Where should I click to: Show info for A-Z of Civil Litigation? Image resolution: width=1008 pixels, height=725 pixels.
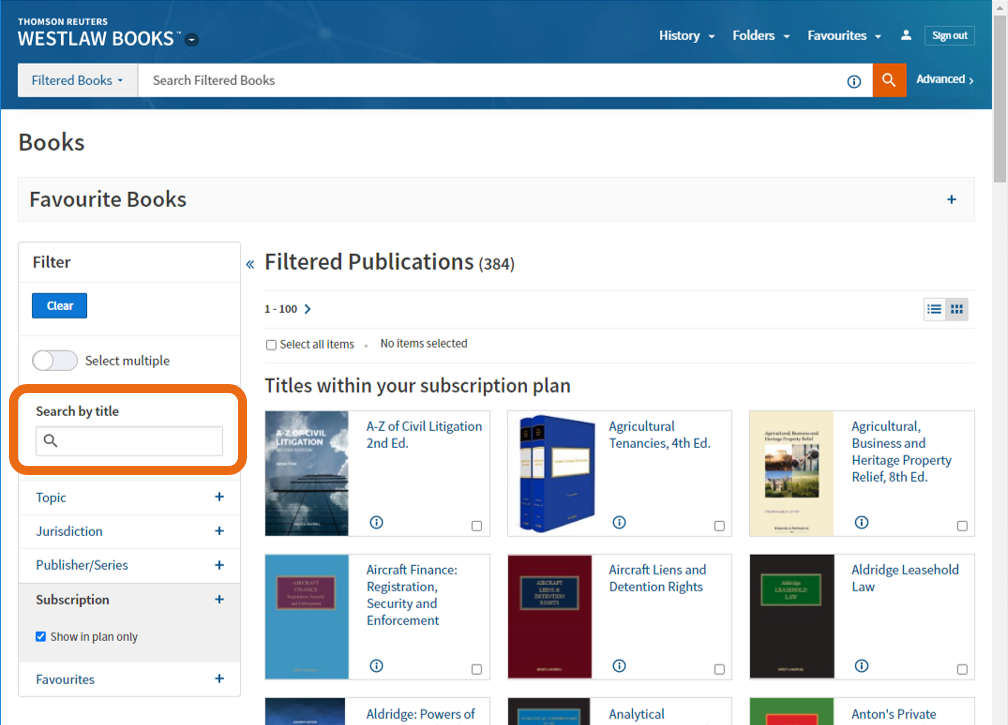tap(377, 522)
